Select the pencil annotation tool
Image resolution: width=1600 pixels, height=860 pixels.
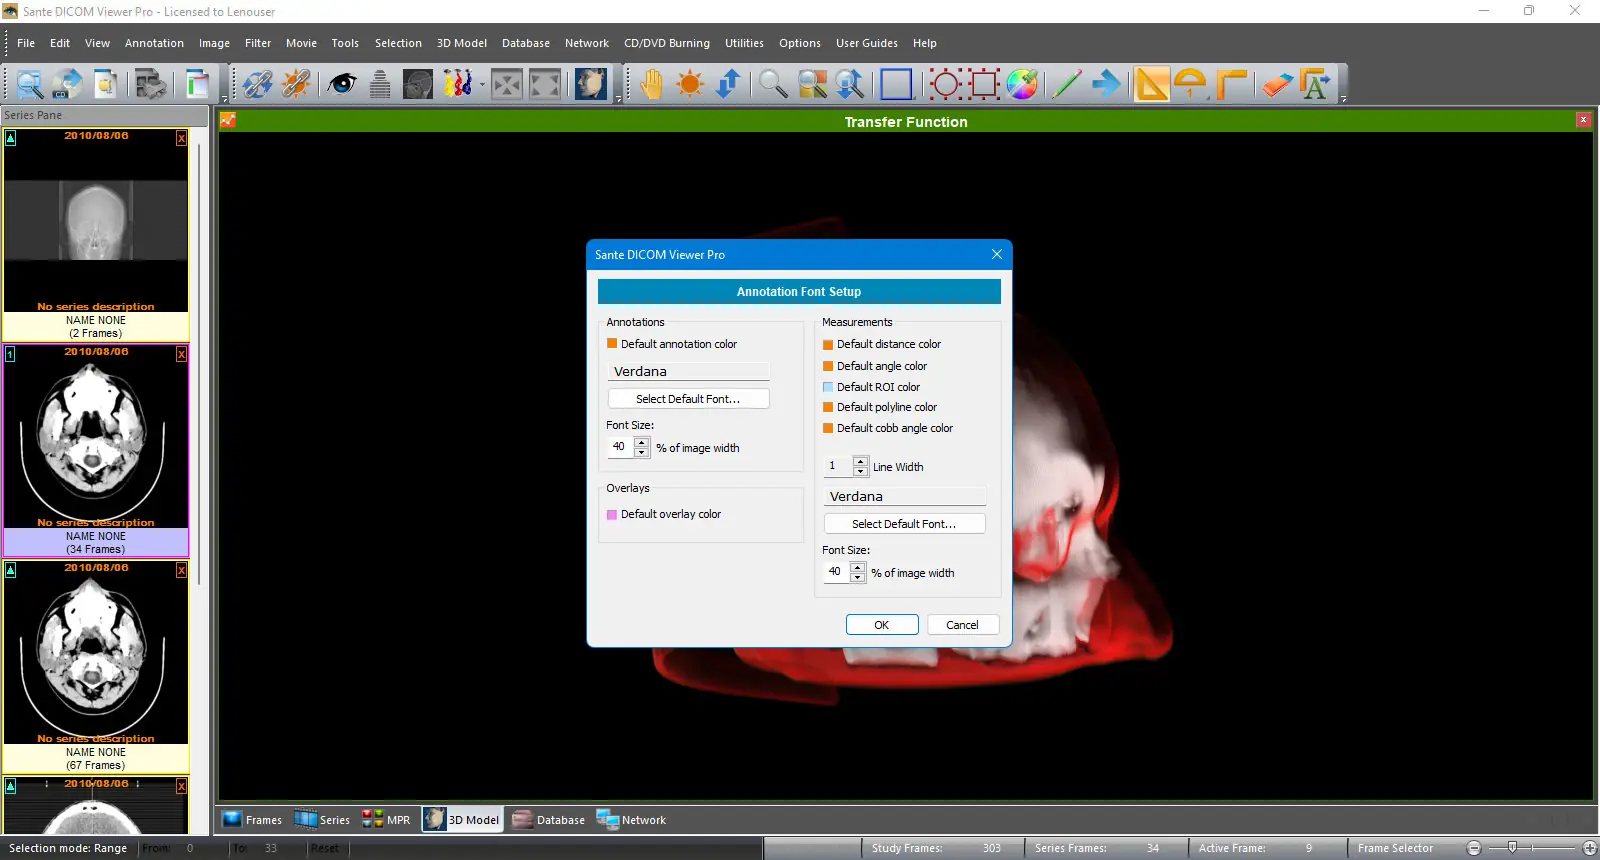[1066, 84]
